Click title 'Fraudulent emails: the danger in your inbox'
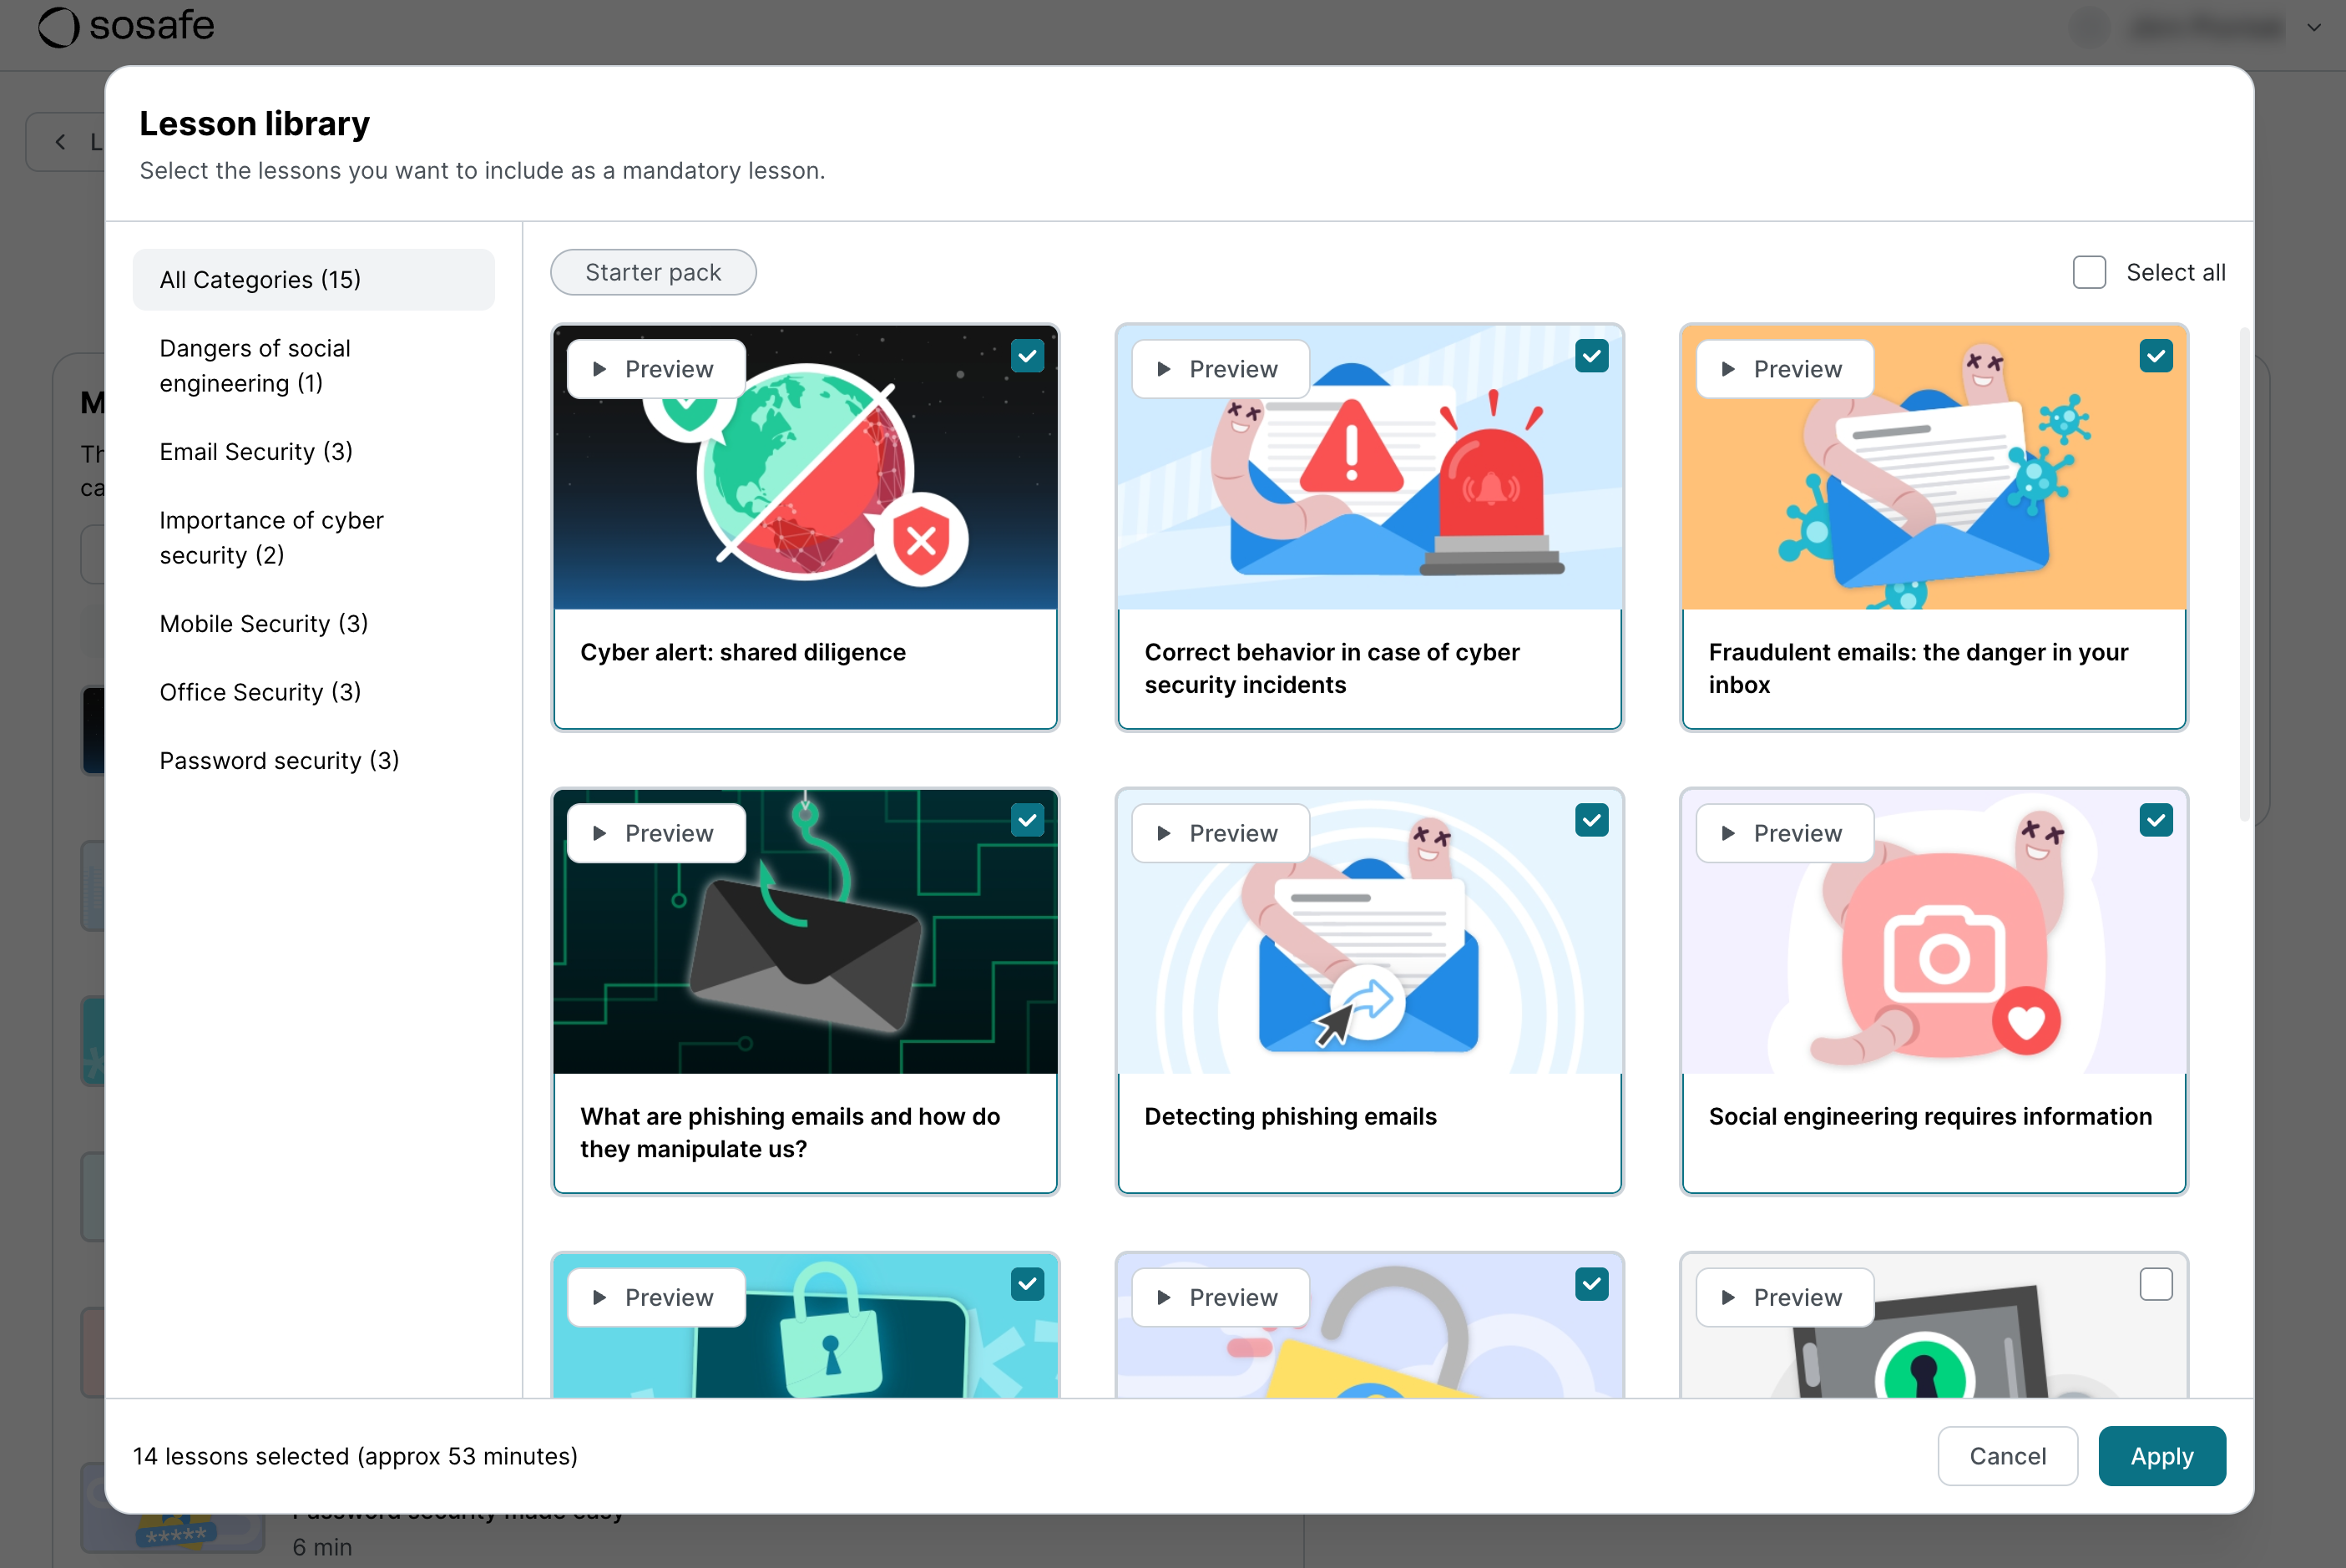The width and height of the screenshot is (2346, 1568). pyautogui.click(x=1918, y=668)
